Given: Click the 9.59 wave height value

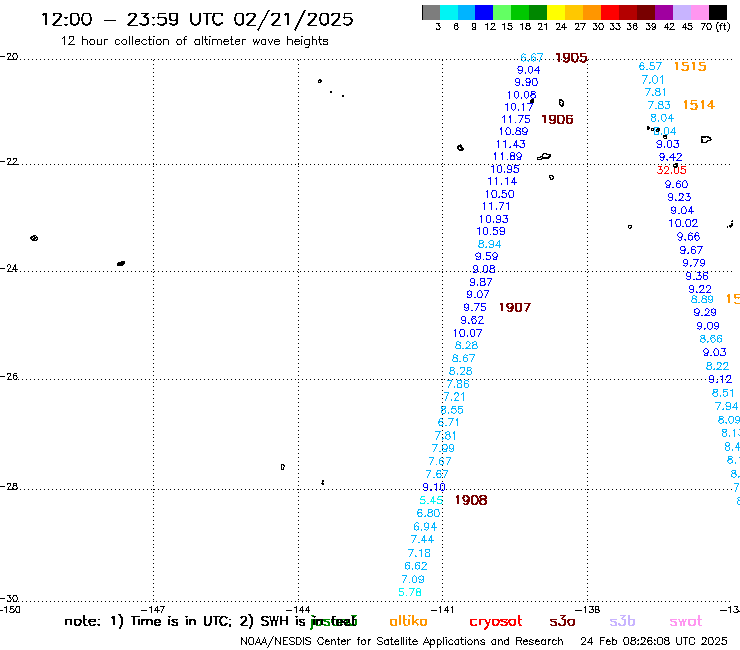Looking at the screenshot, I should (487, 256).
